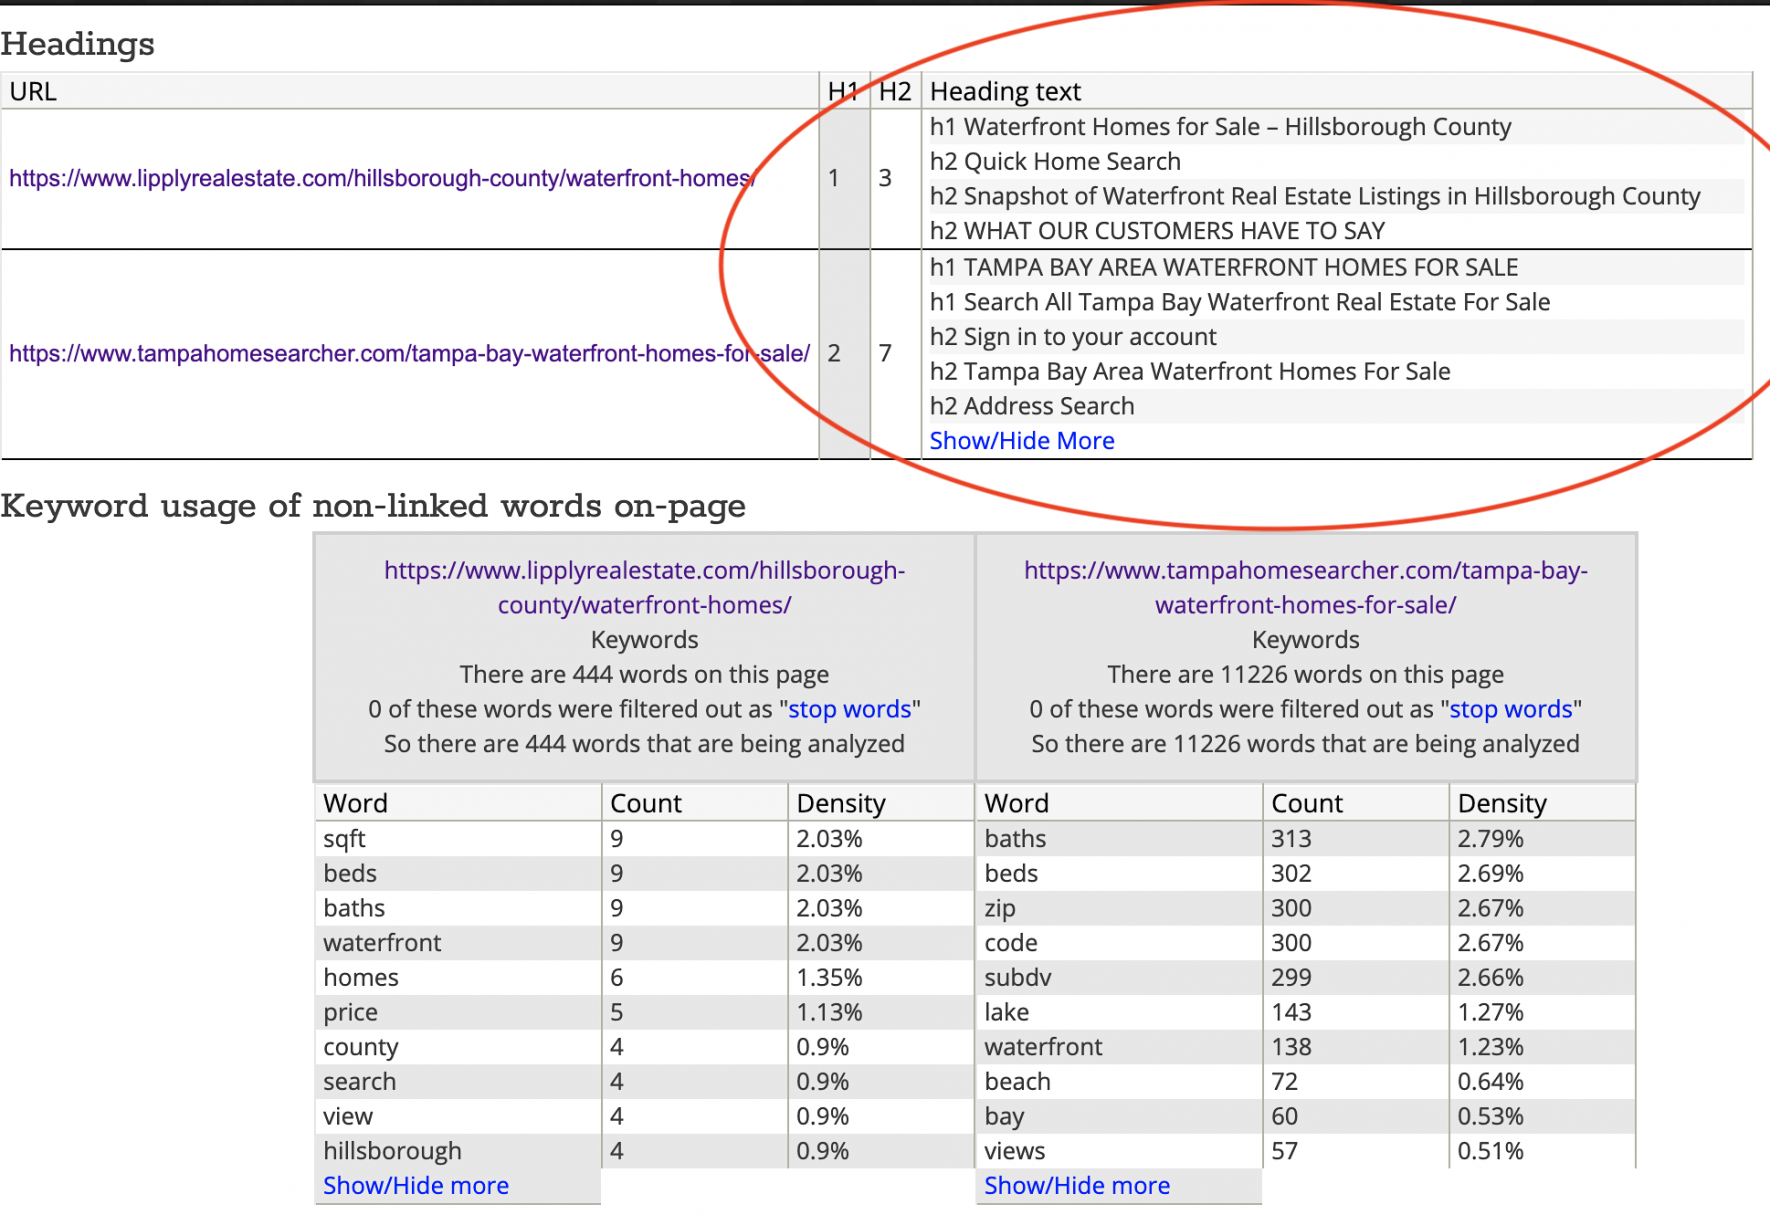Screen dimensions: 1770x1225
Task: Open tampahomesearcher URL in Headings table
Action: coord(410,354)
